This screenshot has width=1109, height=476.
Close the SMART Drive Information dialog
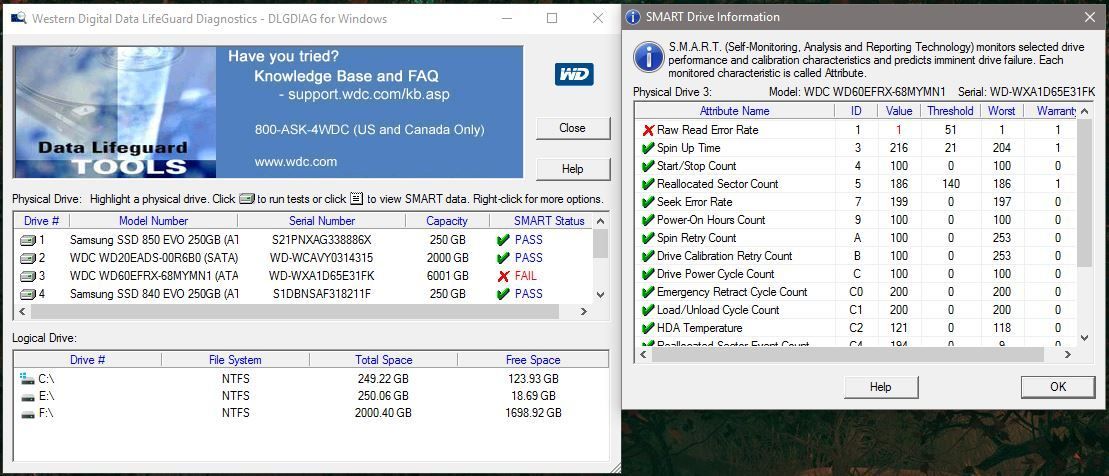tap(1090, 17)
